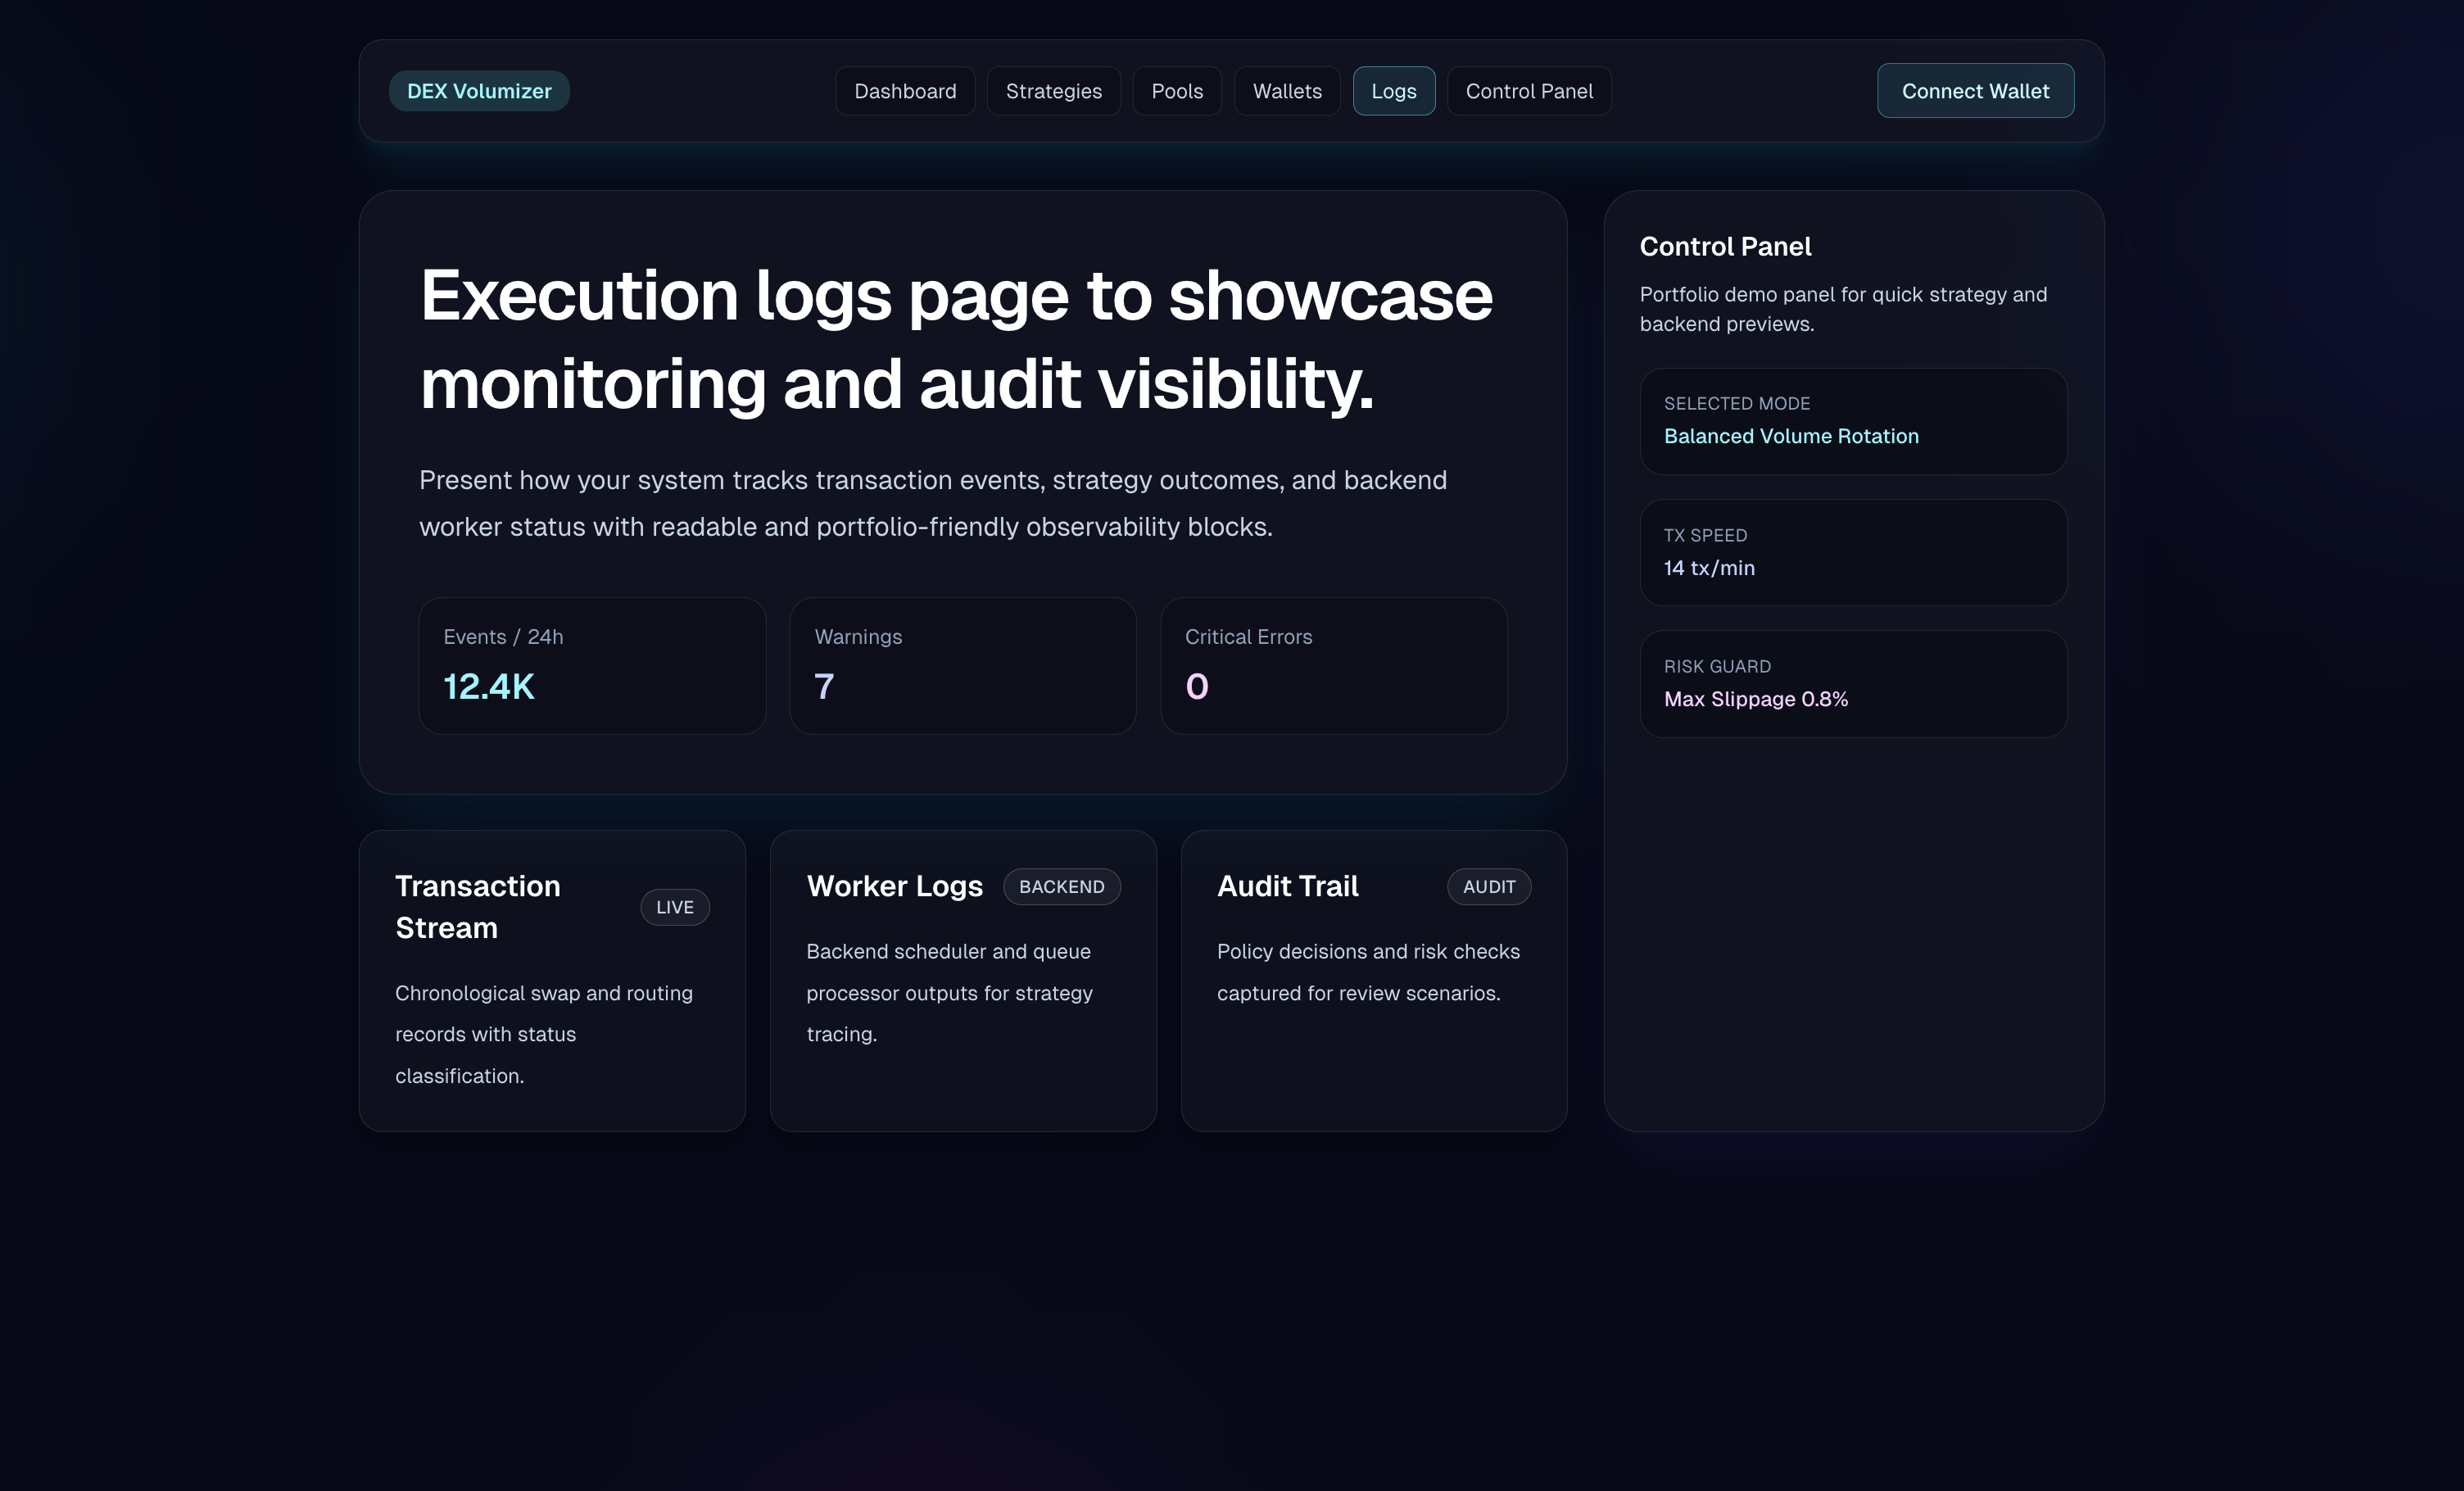
Task: Click the Control Panel sidebar heading
Action: pyautogui.click(x=1725, y=246)
